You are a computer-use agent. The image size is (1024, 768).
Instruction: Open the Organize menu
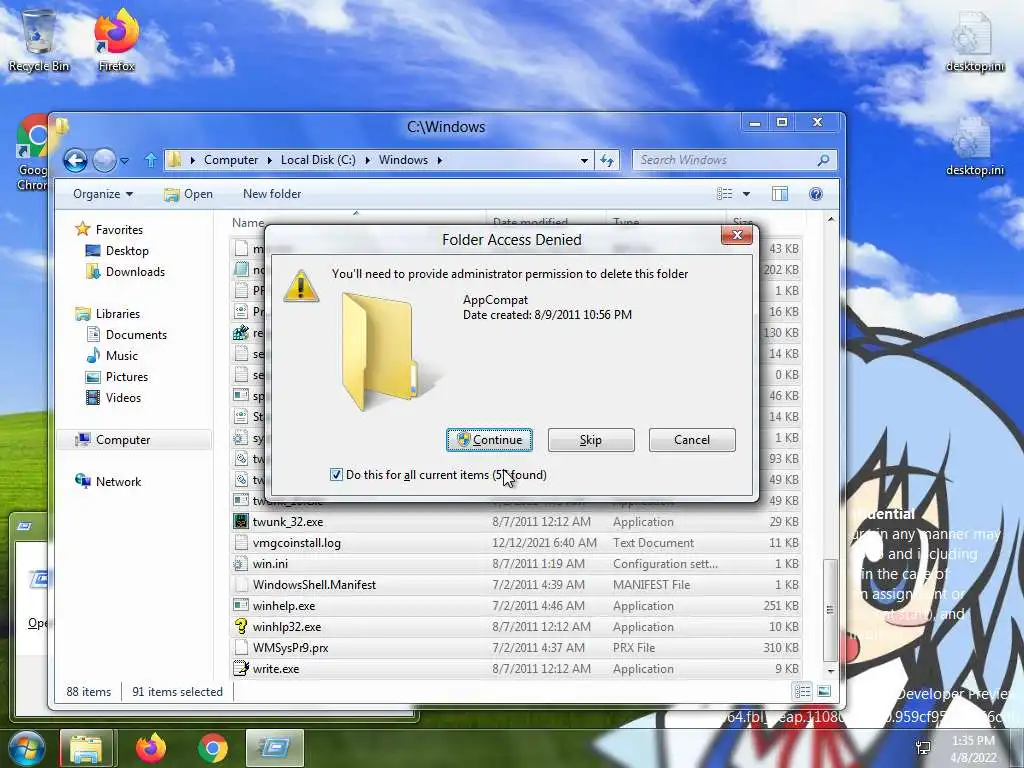tap(103, 194)
